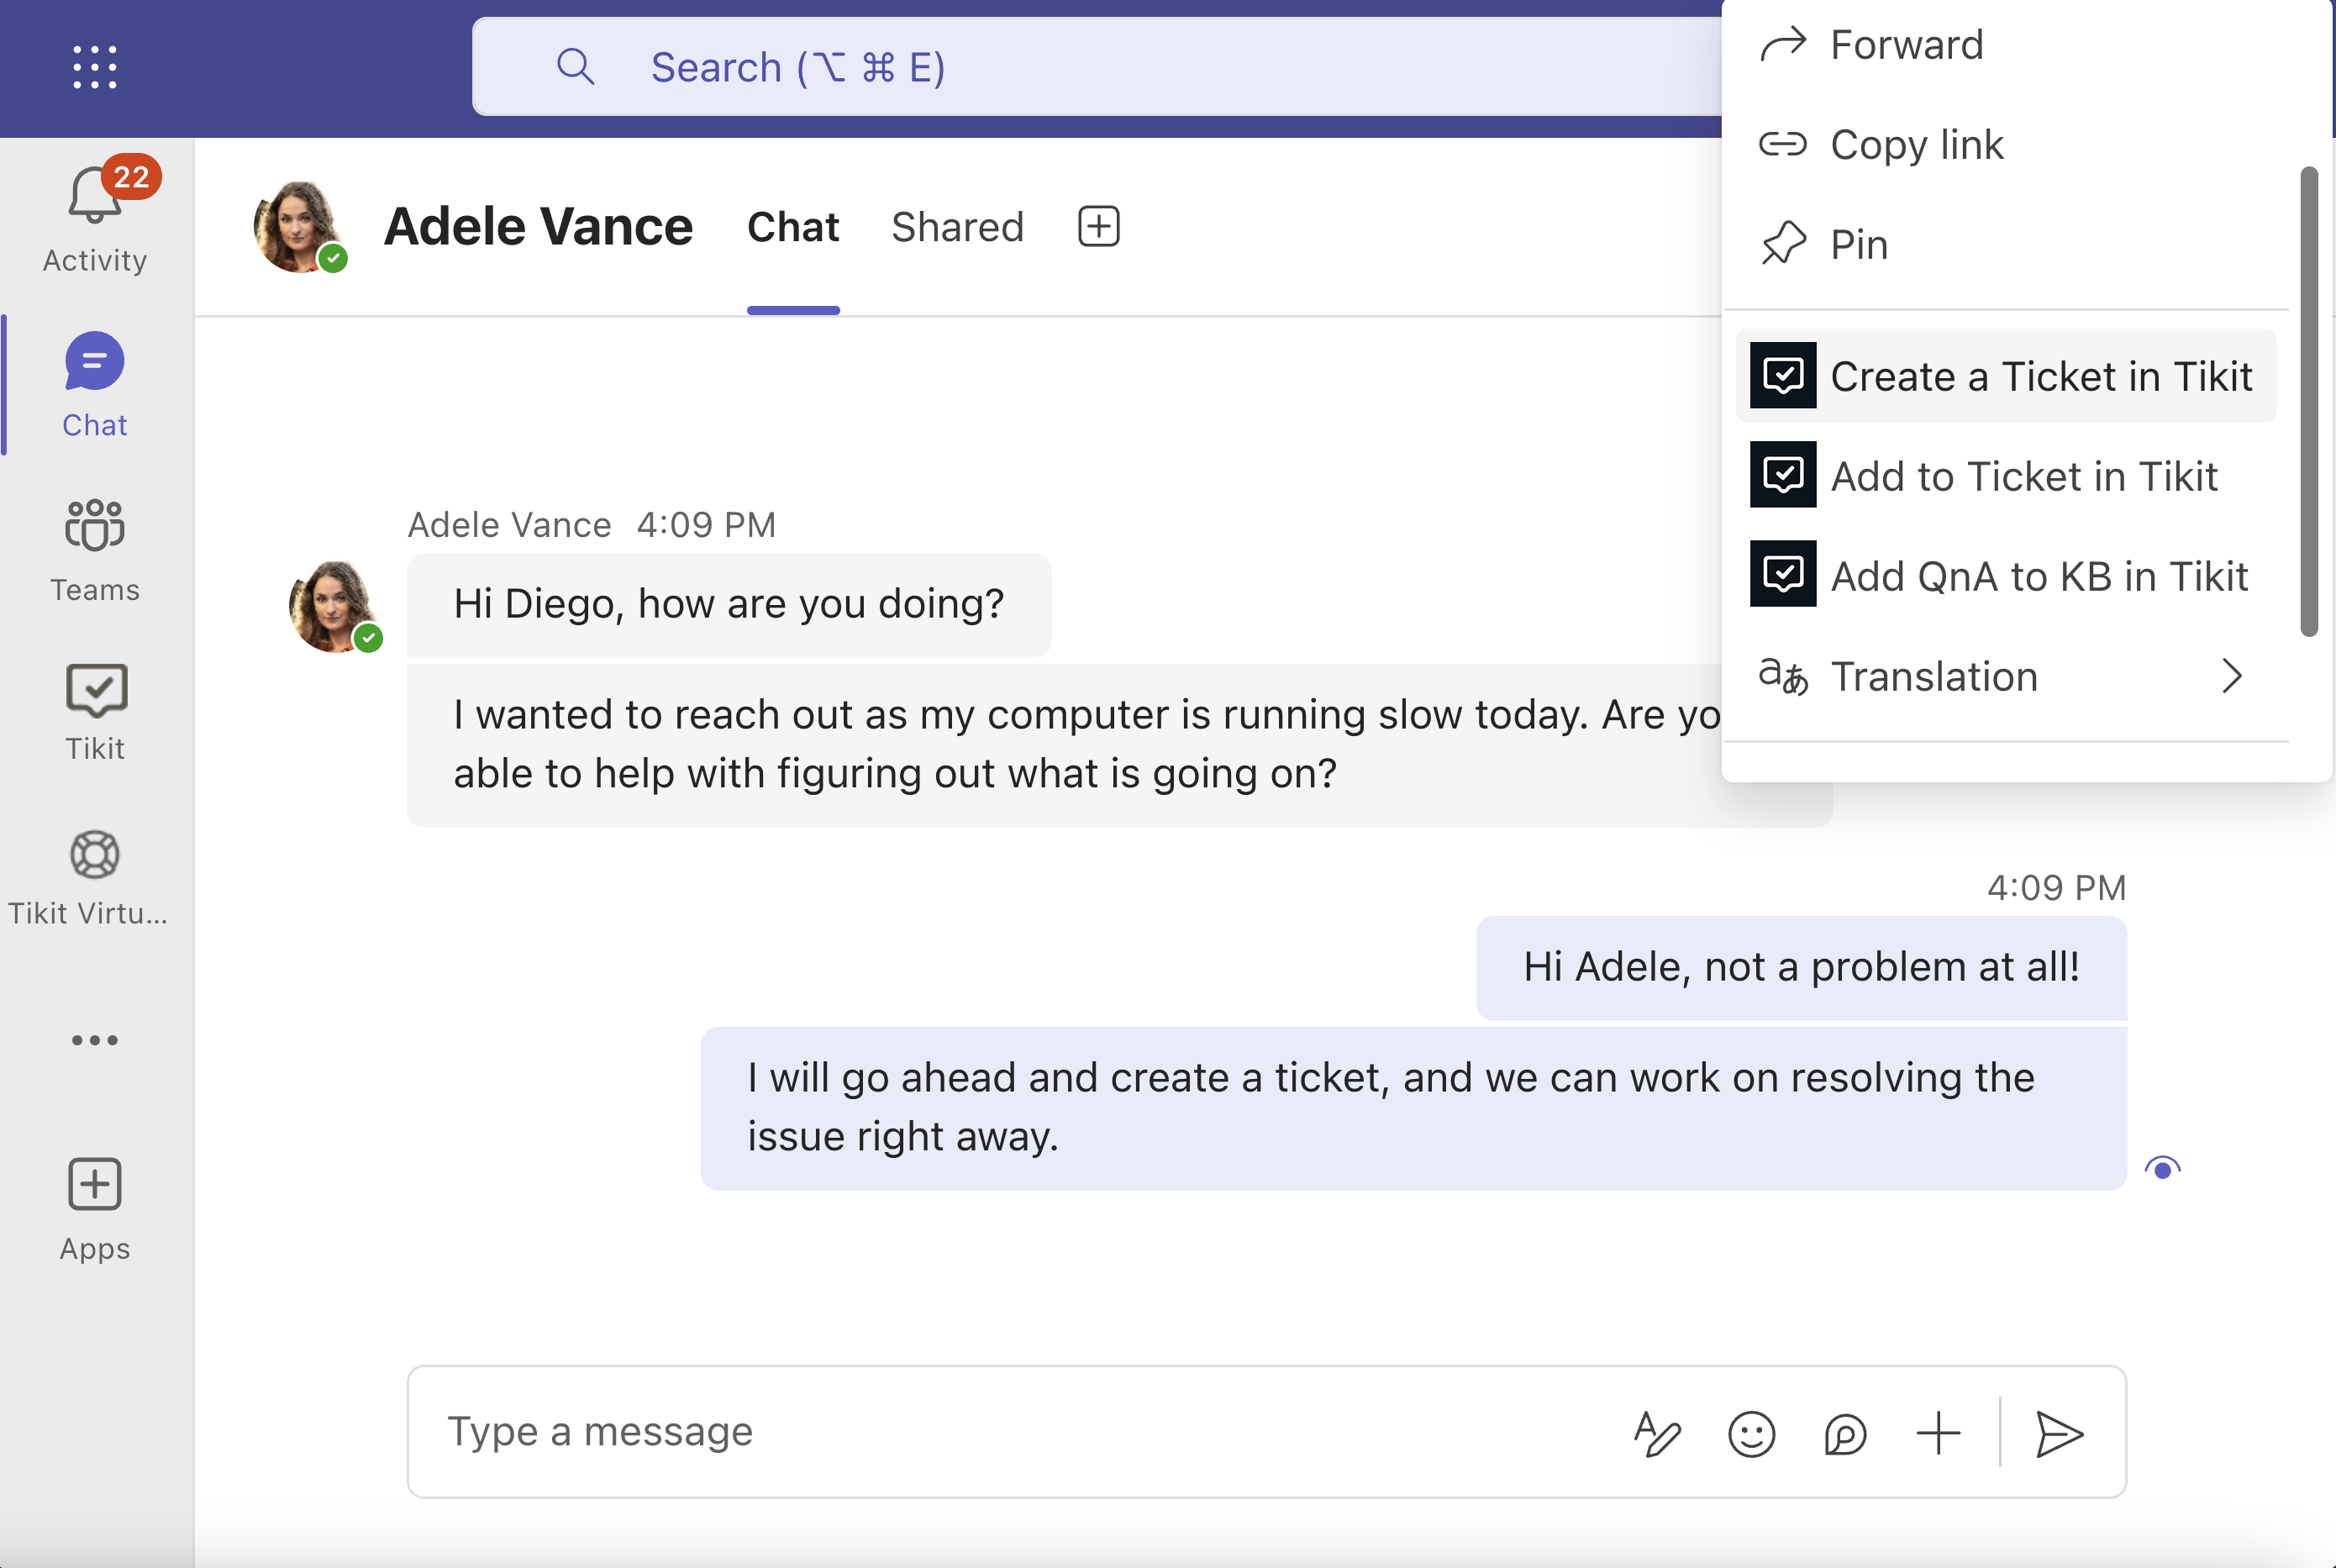Pin the message from the context menu
The image size is (2336, 1568).
pos(1857,243)
